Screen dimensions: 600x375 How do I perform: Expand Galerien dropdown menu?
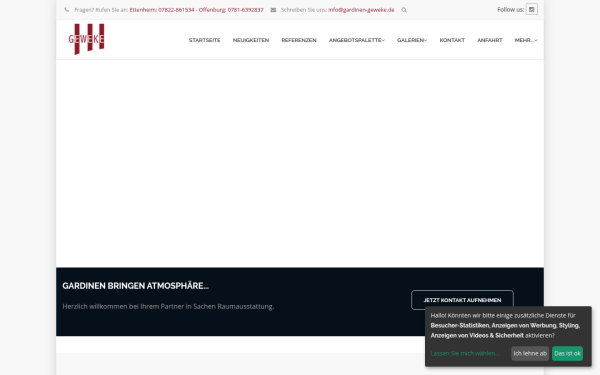pos(412,40)
